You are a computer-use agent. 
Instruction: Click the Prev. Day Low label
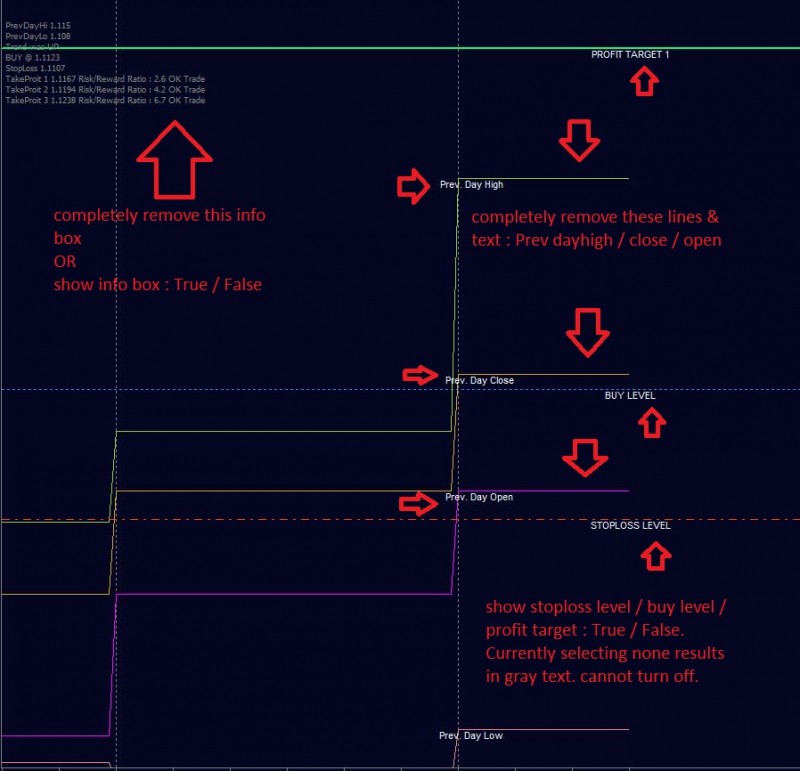(x=471, y=736)
